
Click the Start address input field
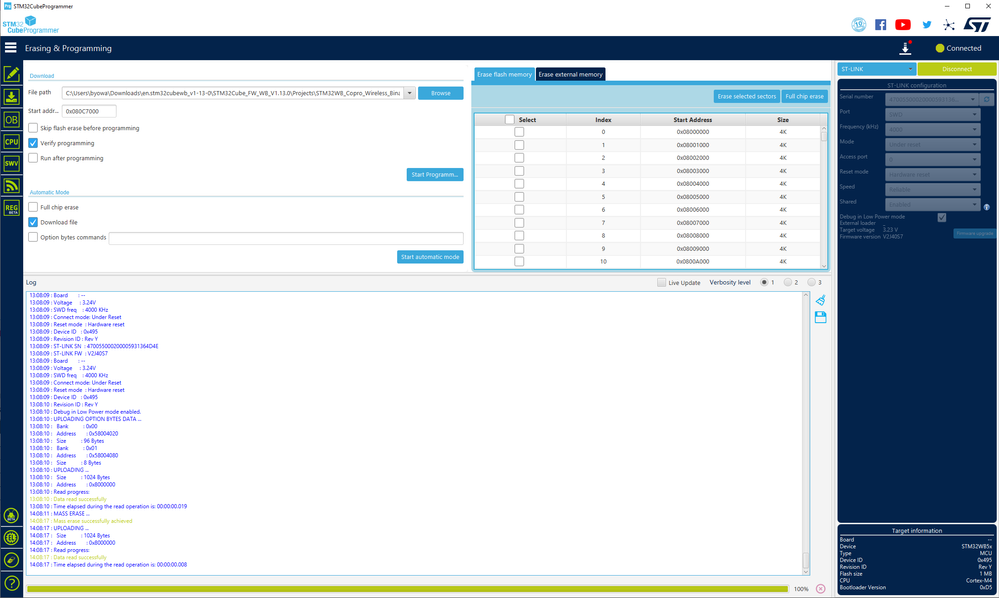coord(89,111)
